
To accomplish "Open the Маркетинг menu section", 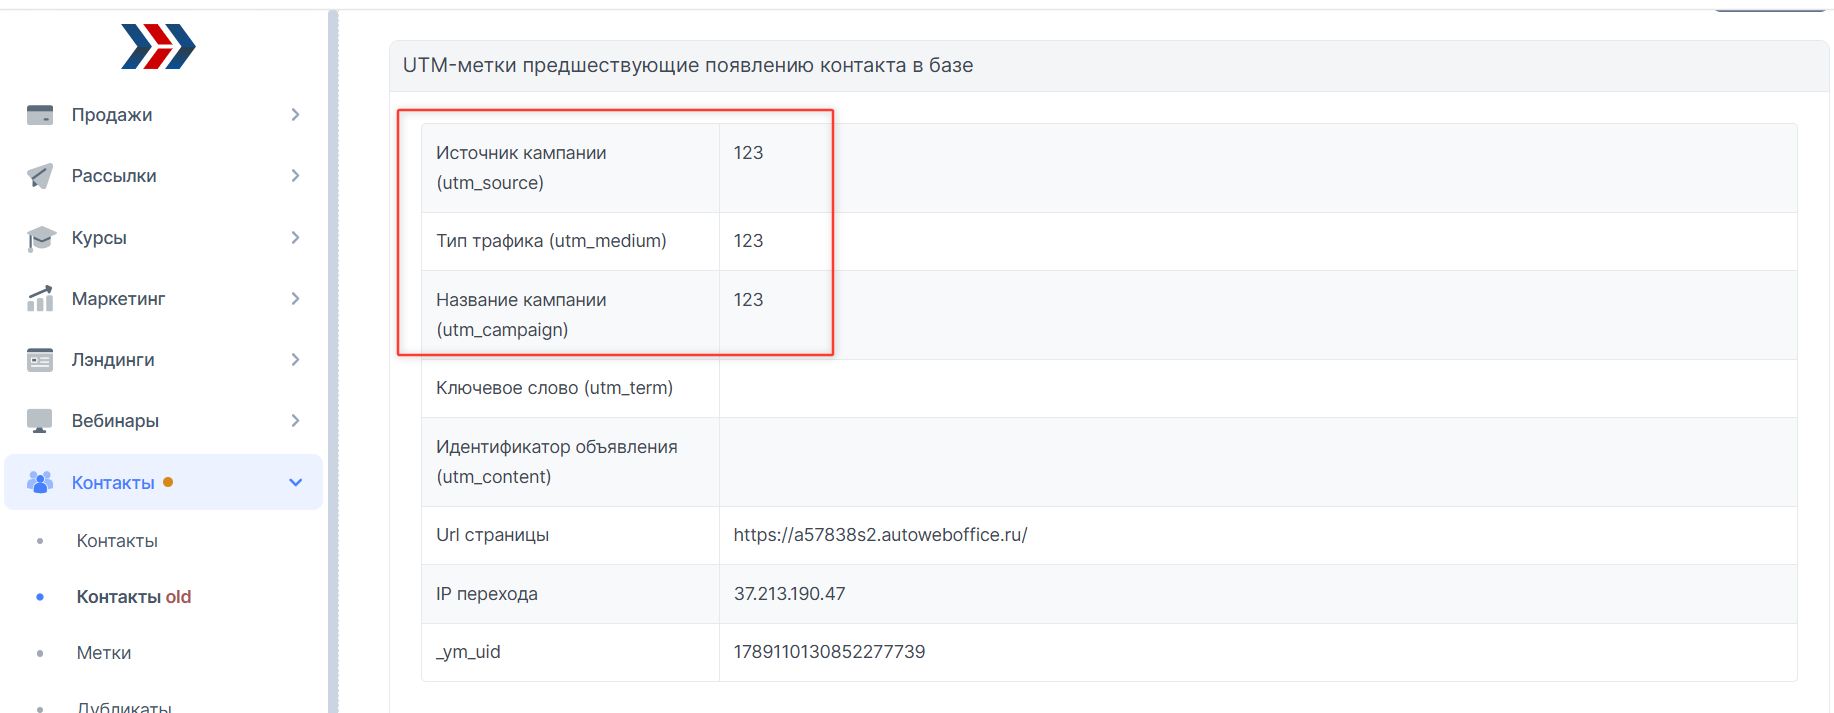I will coord(118,298).
